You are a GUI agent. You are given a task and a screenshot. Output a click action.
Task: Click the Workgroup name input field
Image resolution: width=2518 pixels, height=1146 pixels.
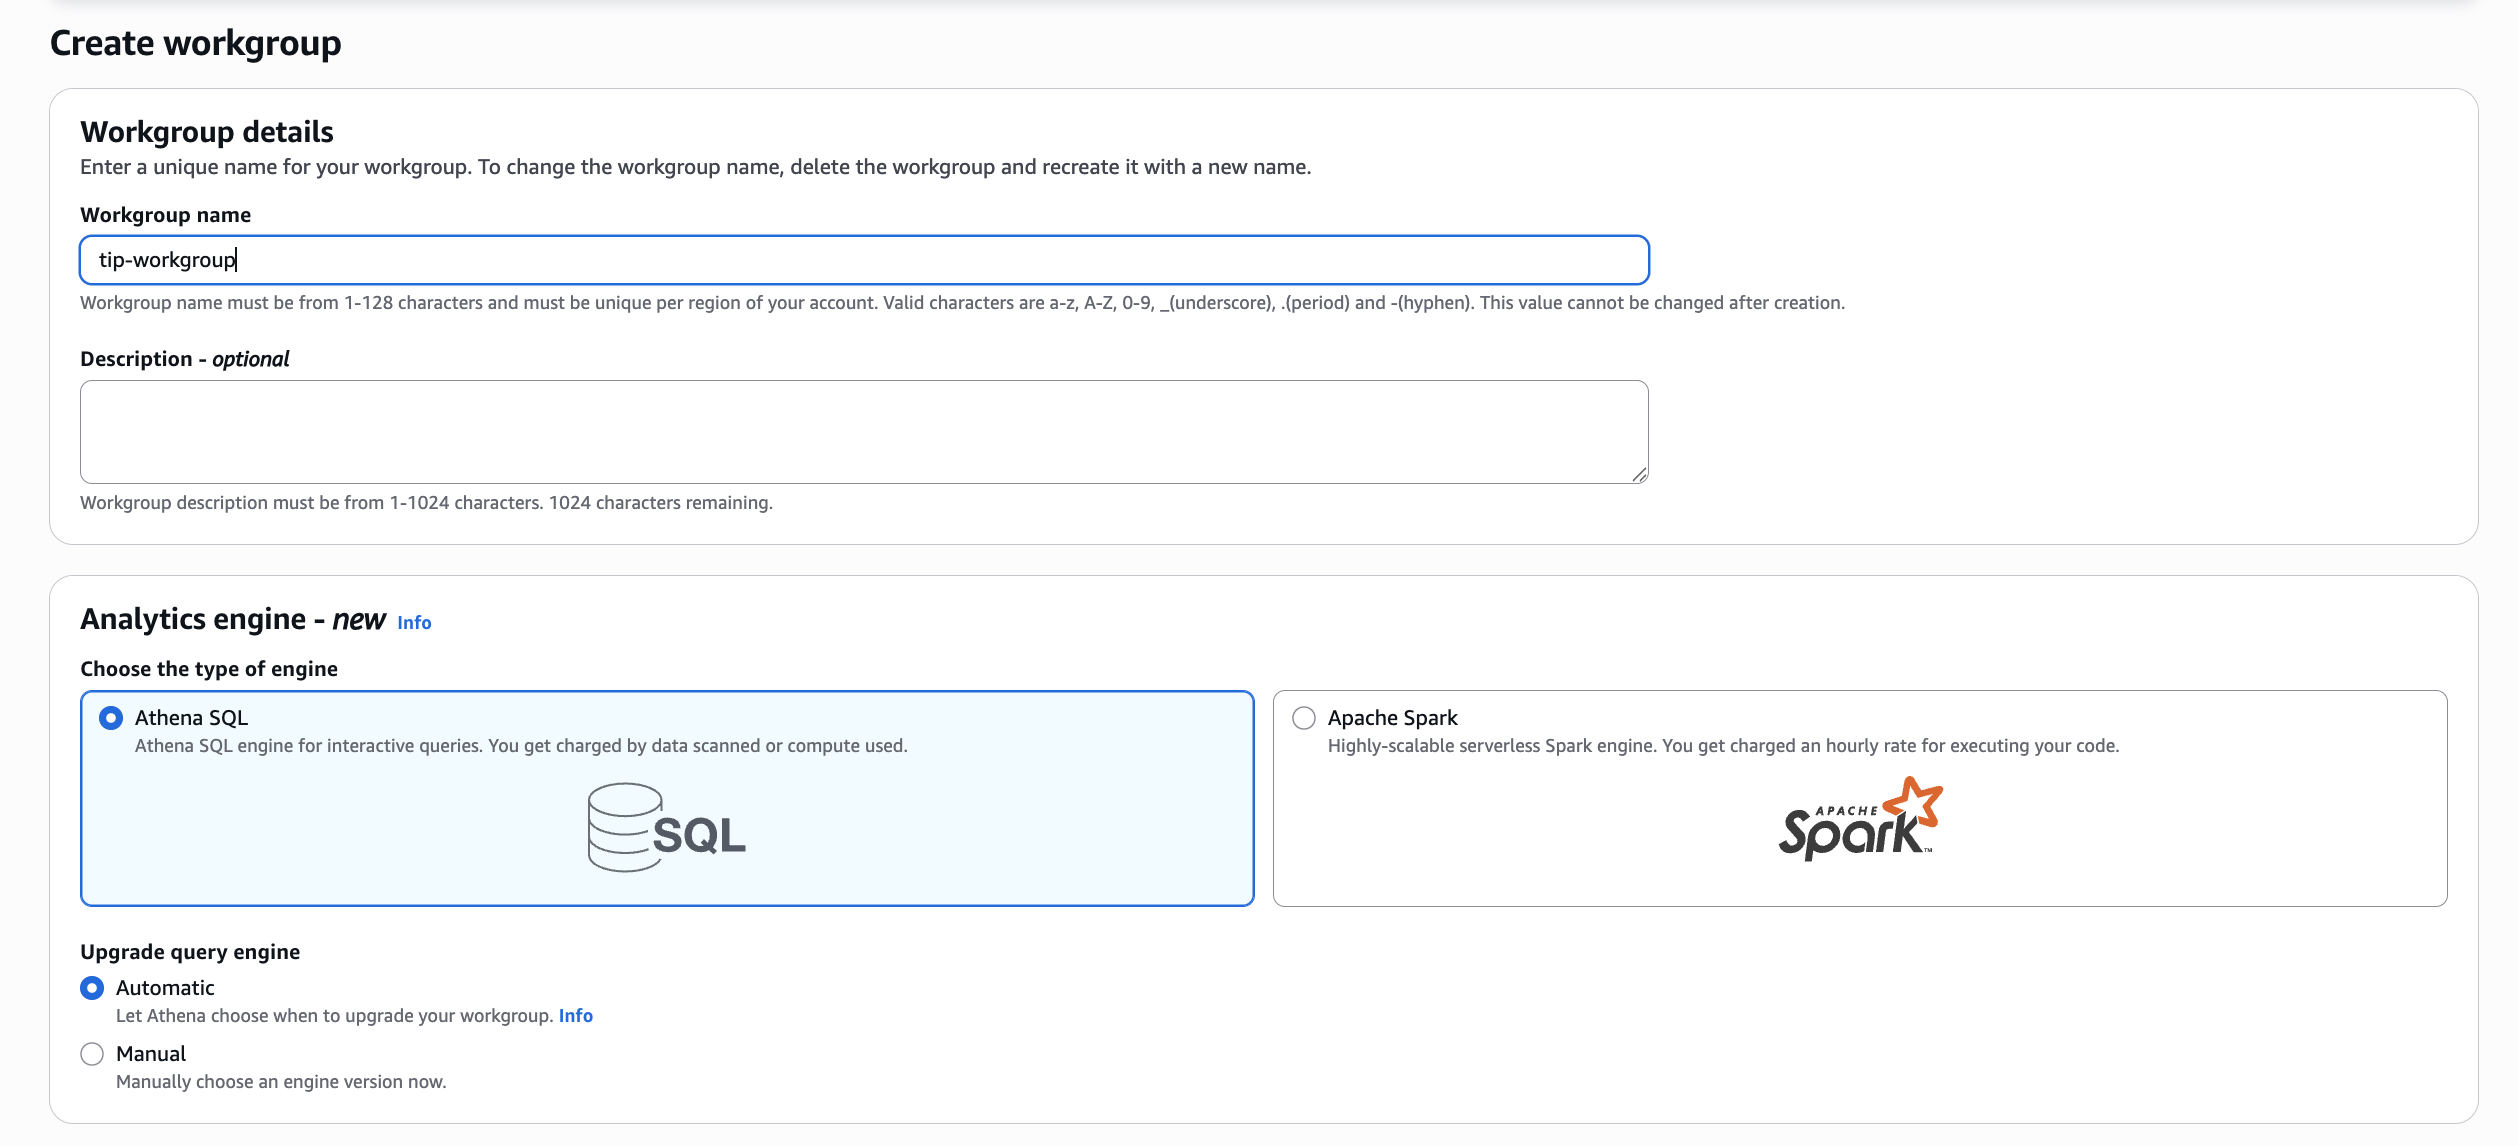(864, 260)
